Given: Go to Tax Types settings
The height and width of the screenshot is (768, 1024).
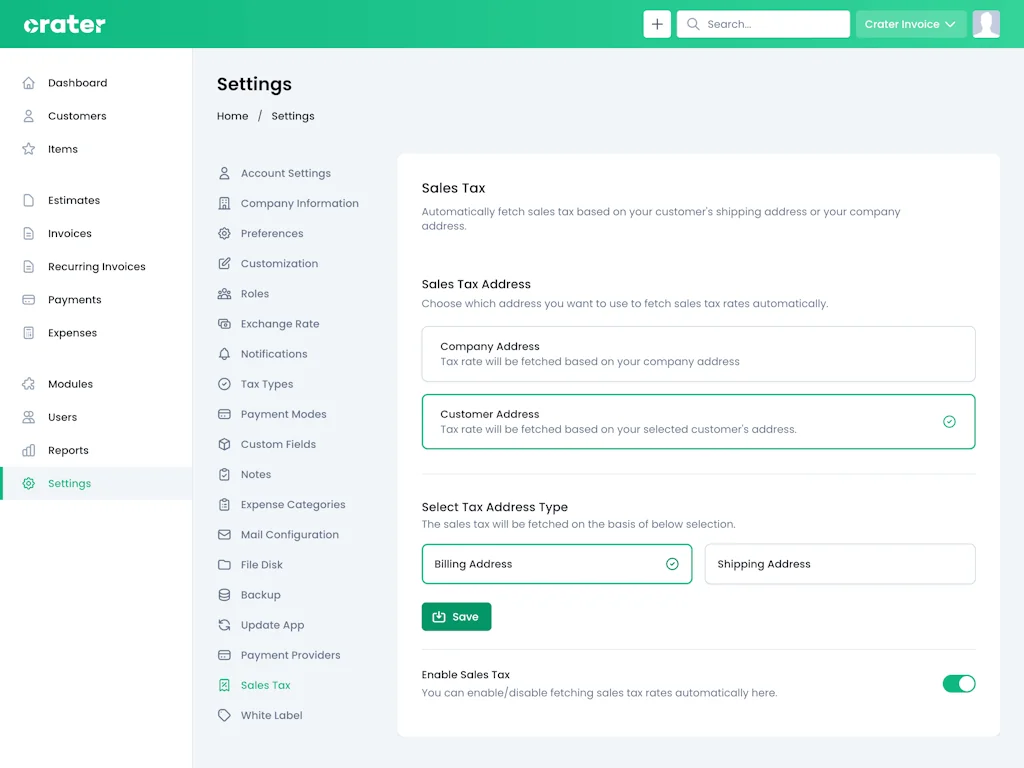Looking at the screenshot, I should tap(266, 384).
